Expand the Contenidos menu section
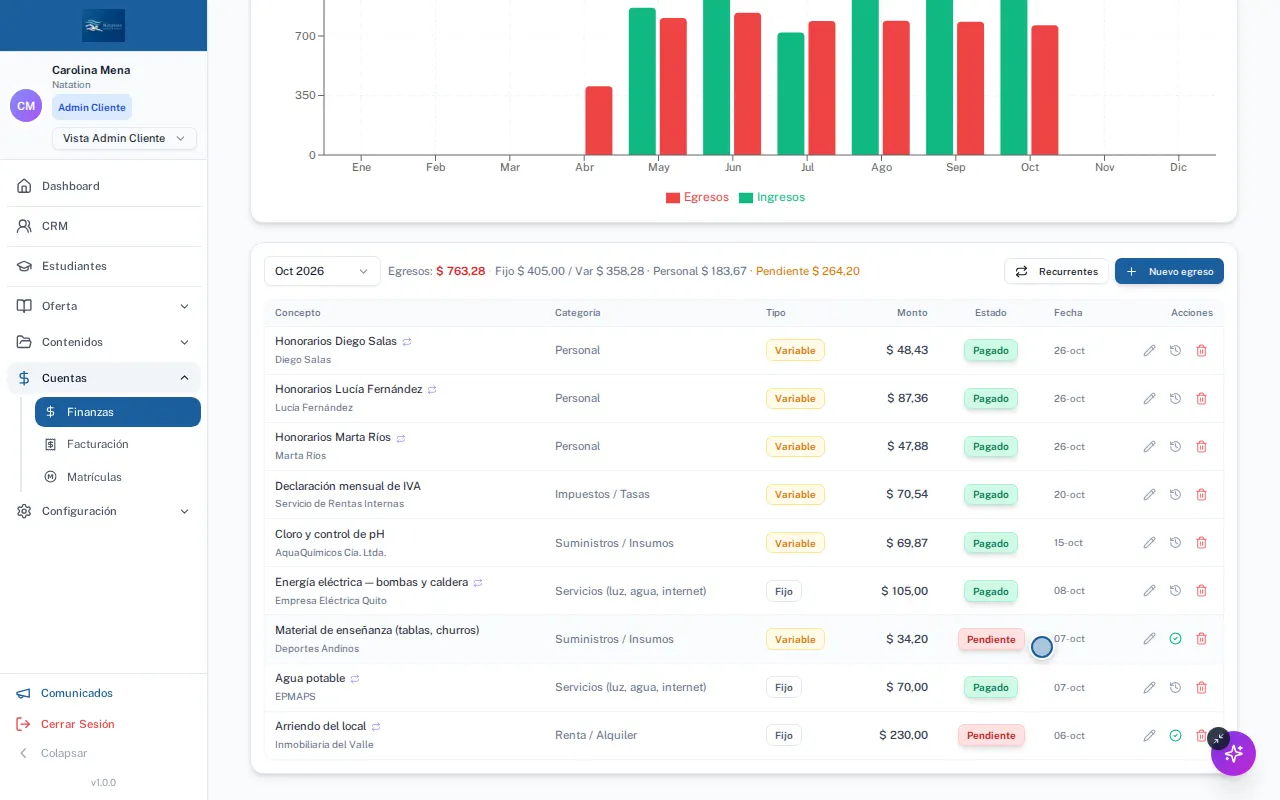Image resolution: width=1280 pixels, height=800 pixels. point(104,342)
